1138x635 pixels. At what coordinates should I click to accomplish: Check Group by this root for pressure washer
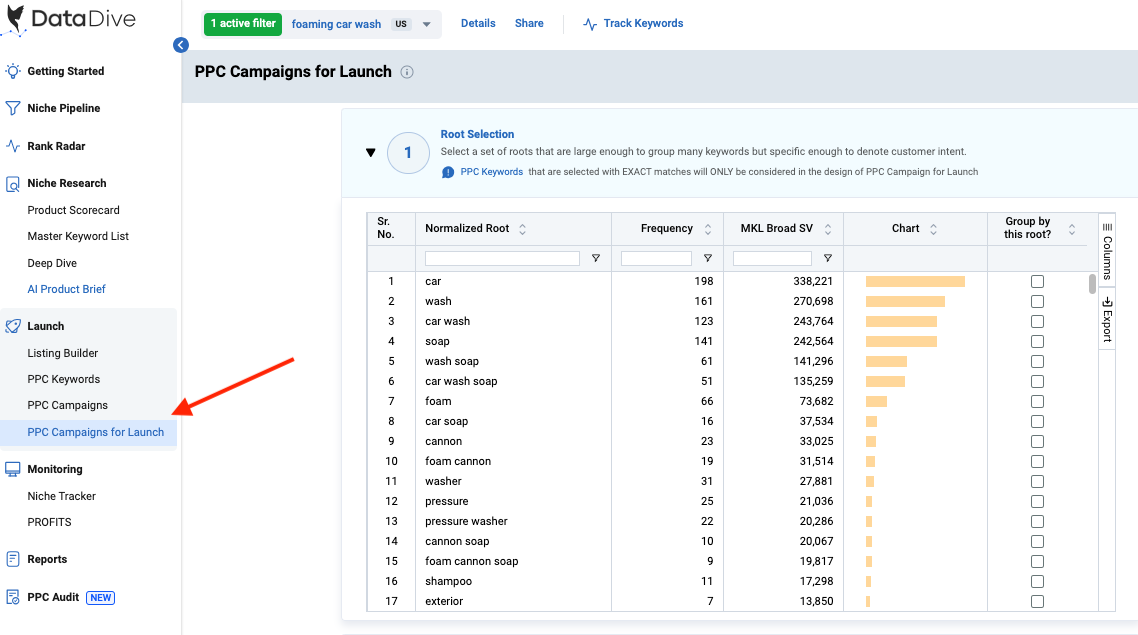click(1037, 521)
